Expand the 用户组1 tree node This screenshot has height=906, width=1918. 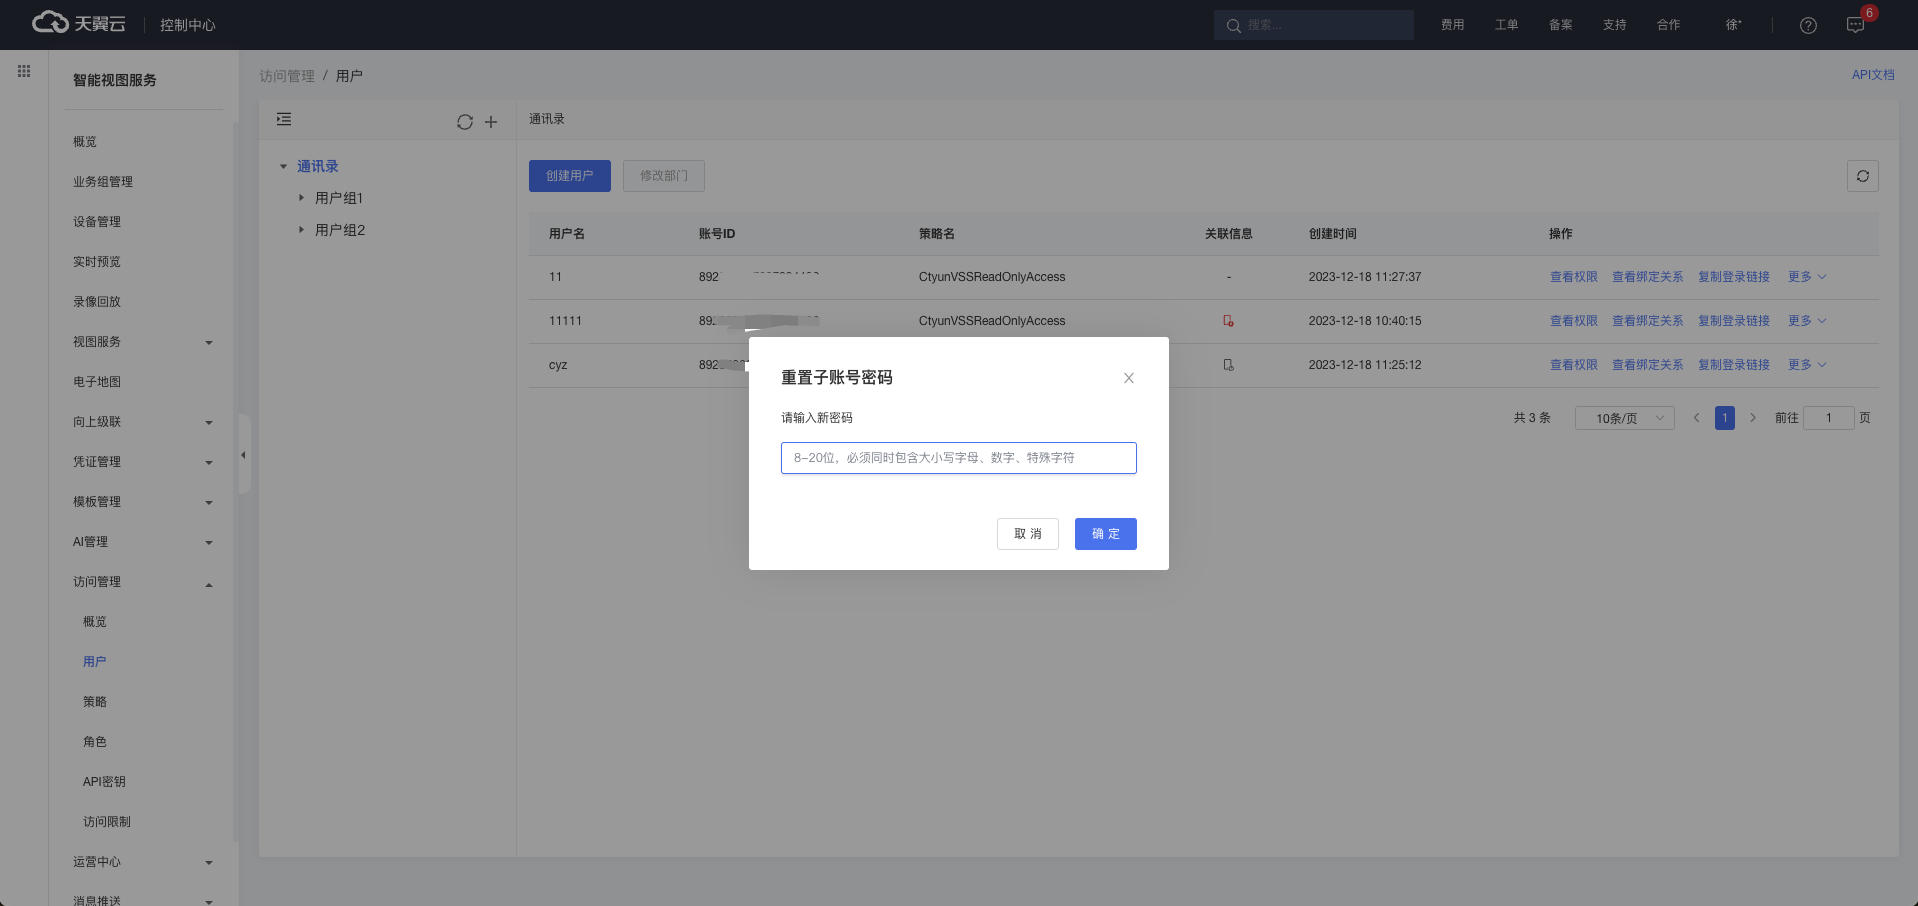click(x=301, y=198)
